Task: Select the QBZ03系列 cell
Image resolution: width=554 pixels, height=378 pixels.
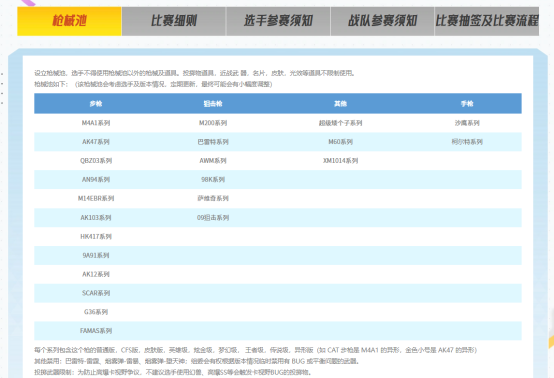Action: [96, 160]
